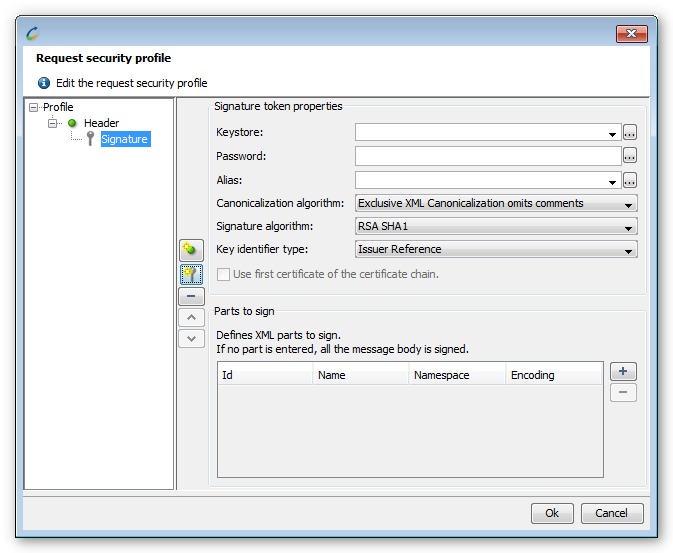Image resolution: width=673 pixels, height=553 pixels.
Task: Open the Alias dropdown
Action: point(612,182)
